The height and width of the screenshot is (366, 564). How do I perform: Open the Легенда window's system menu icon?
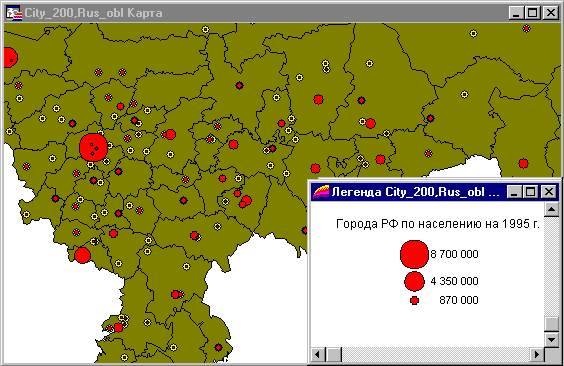(x=321, y=192)
